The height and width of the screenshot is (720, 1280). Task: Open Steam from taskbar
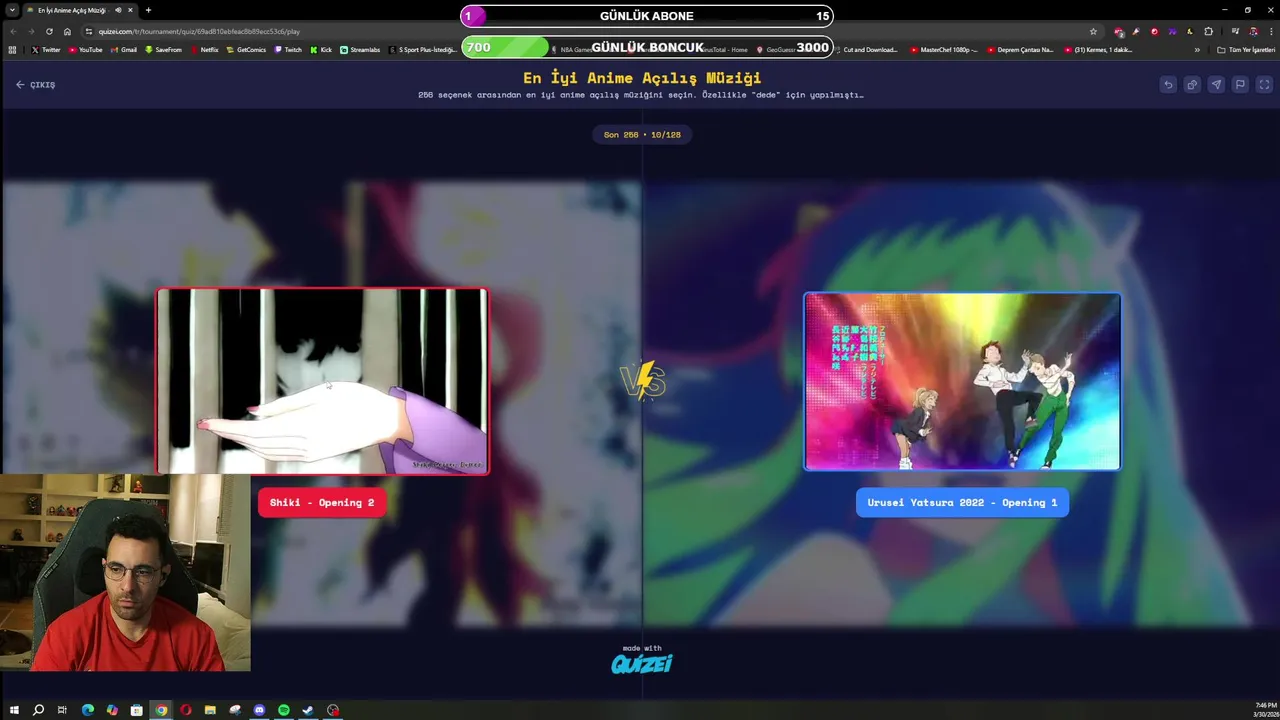(x=308, y=710)
